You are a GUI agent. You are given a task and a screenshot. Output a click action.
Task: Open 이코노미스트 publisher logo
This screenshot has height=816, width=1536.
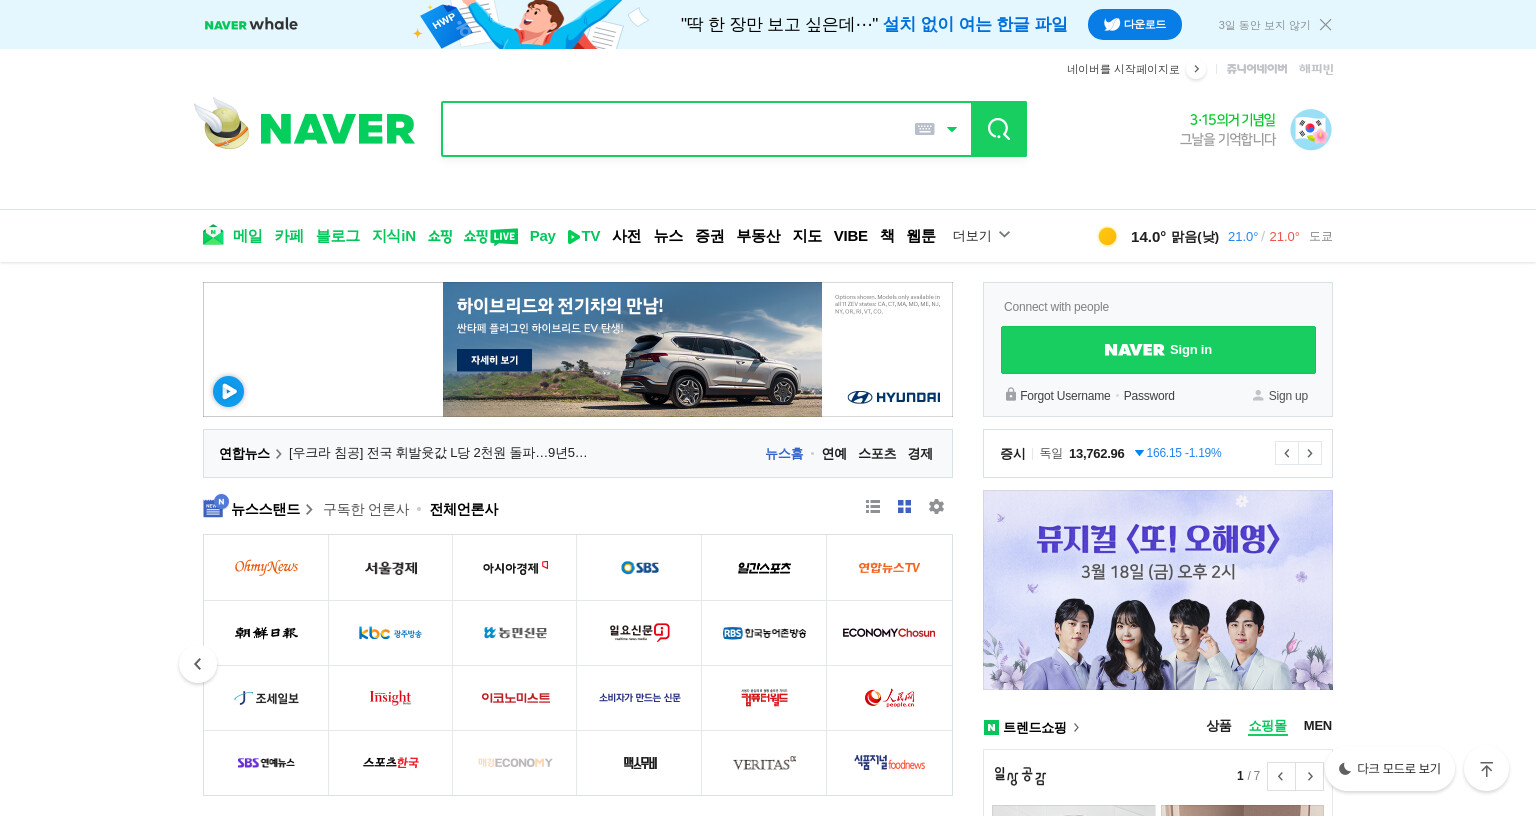pos(515,698)
